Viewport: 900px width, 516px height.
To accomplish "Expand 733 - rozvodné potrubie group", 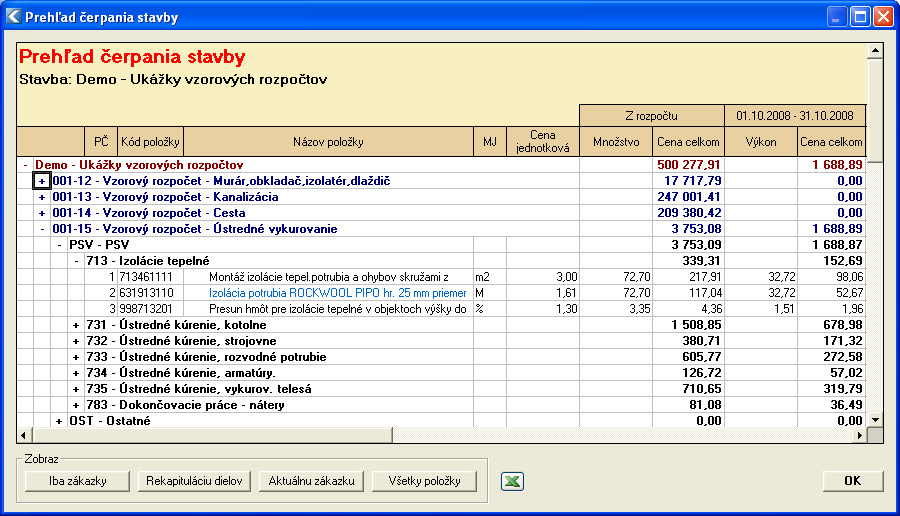I will pos(76,357).
